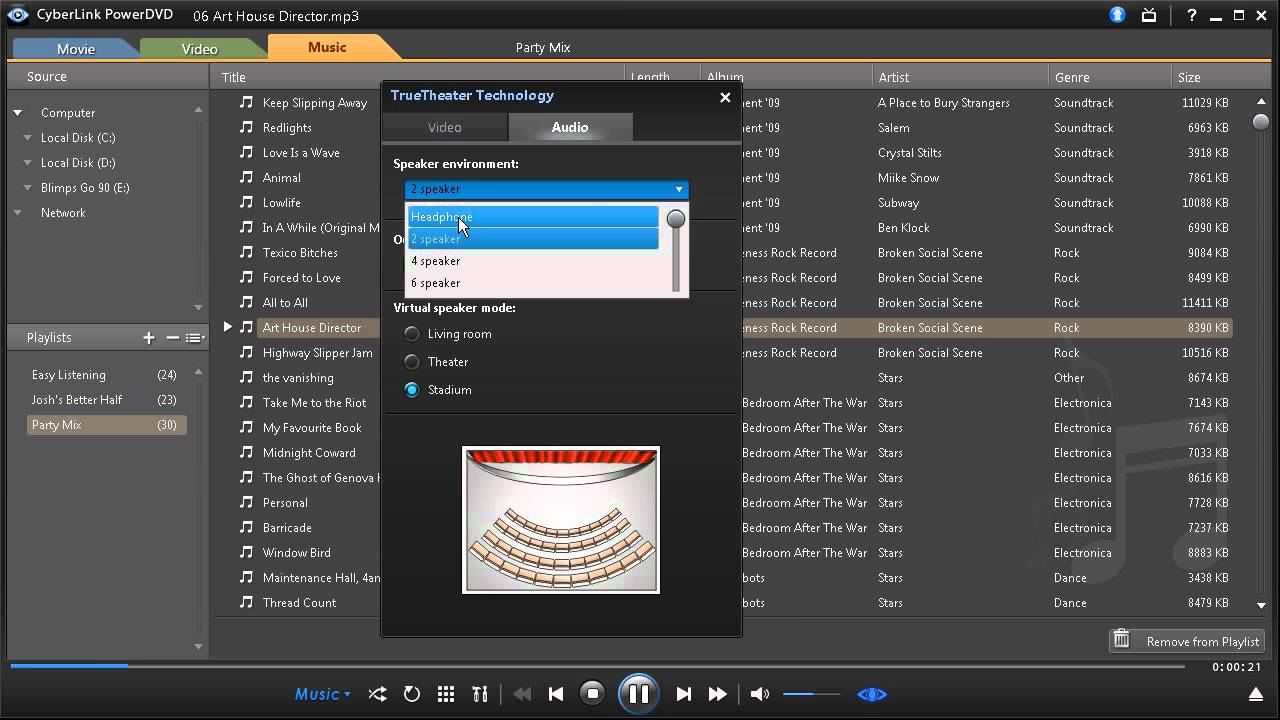Click the track list vertical scrollbar thumb

click(x=1260, y=122)
